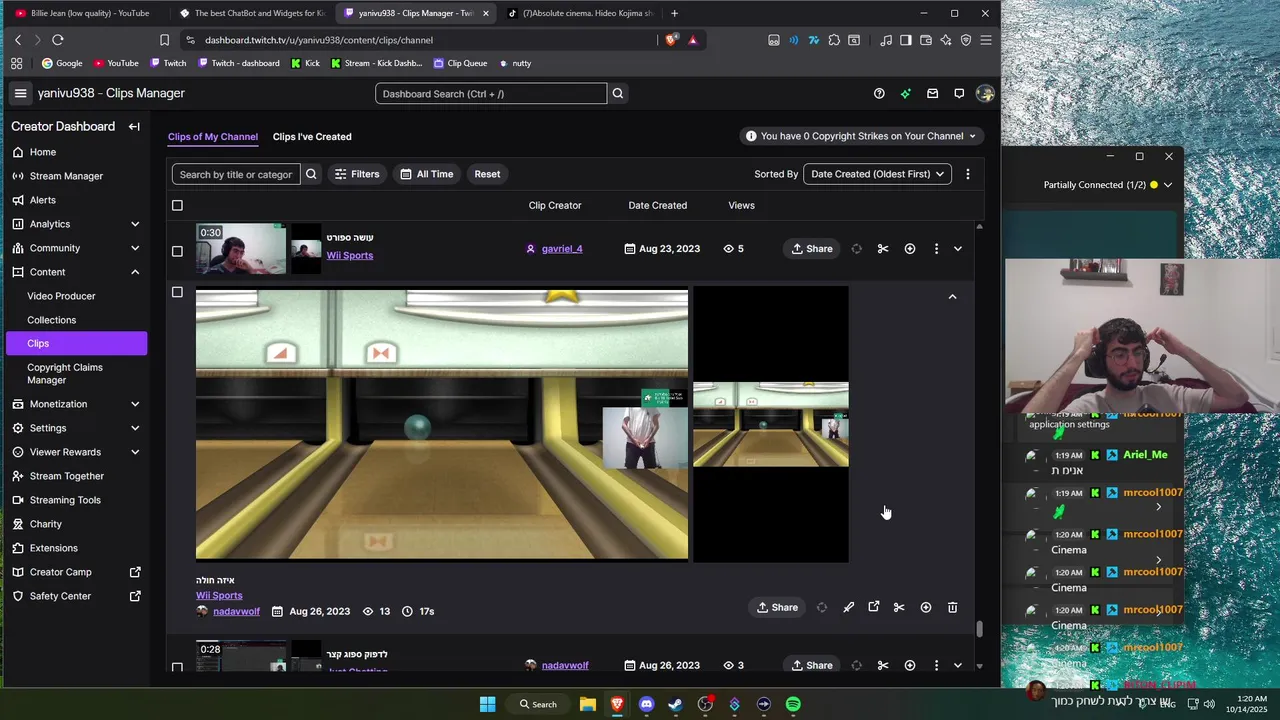This screenshot has height=720, width=1280.
Task: Click the 7TV extension icon in the toolbar
Action: [x=814, y=40]
